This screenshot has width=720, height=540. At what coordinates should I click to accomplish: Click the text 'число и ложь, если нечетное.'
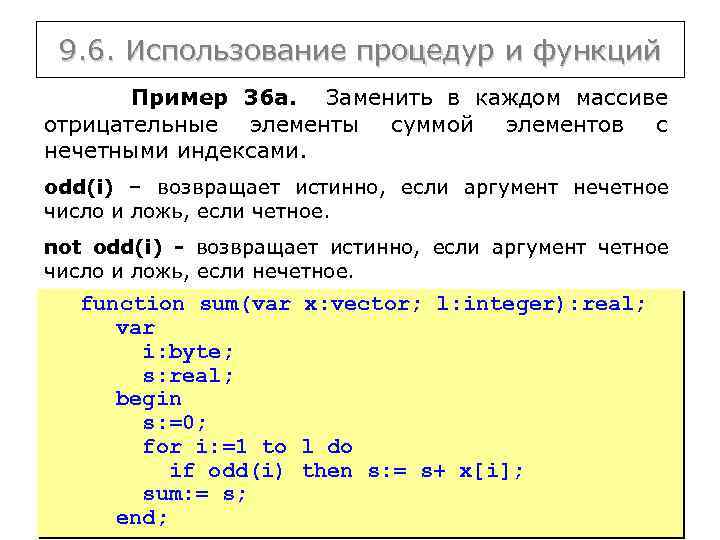[198, 272]
